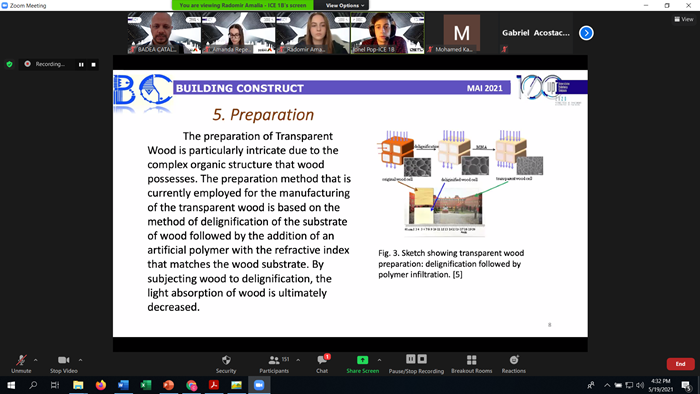
Task: Open the Security shield icon
Action: 226,360
